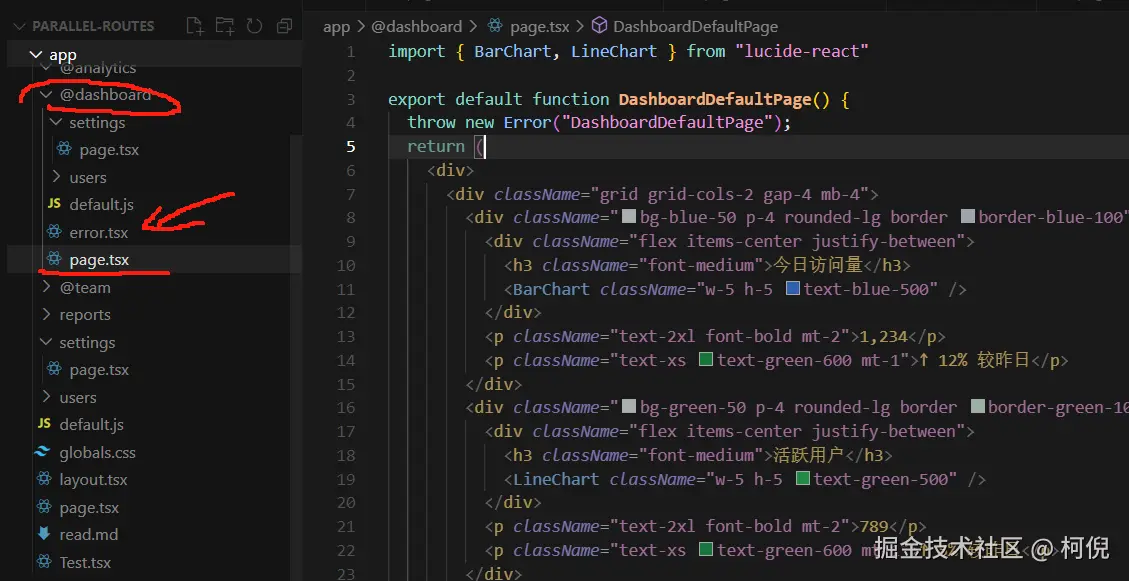
Task: Click the React icon beside error.tsx
Action: pos(53,232)
